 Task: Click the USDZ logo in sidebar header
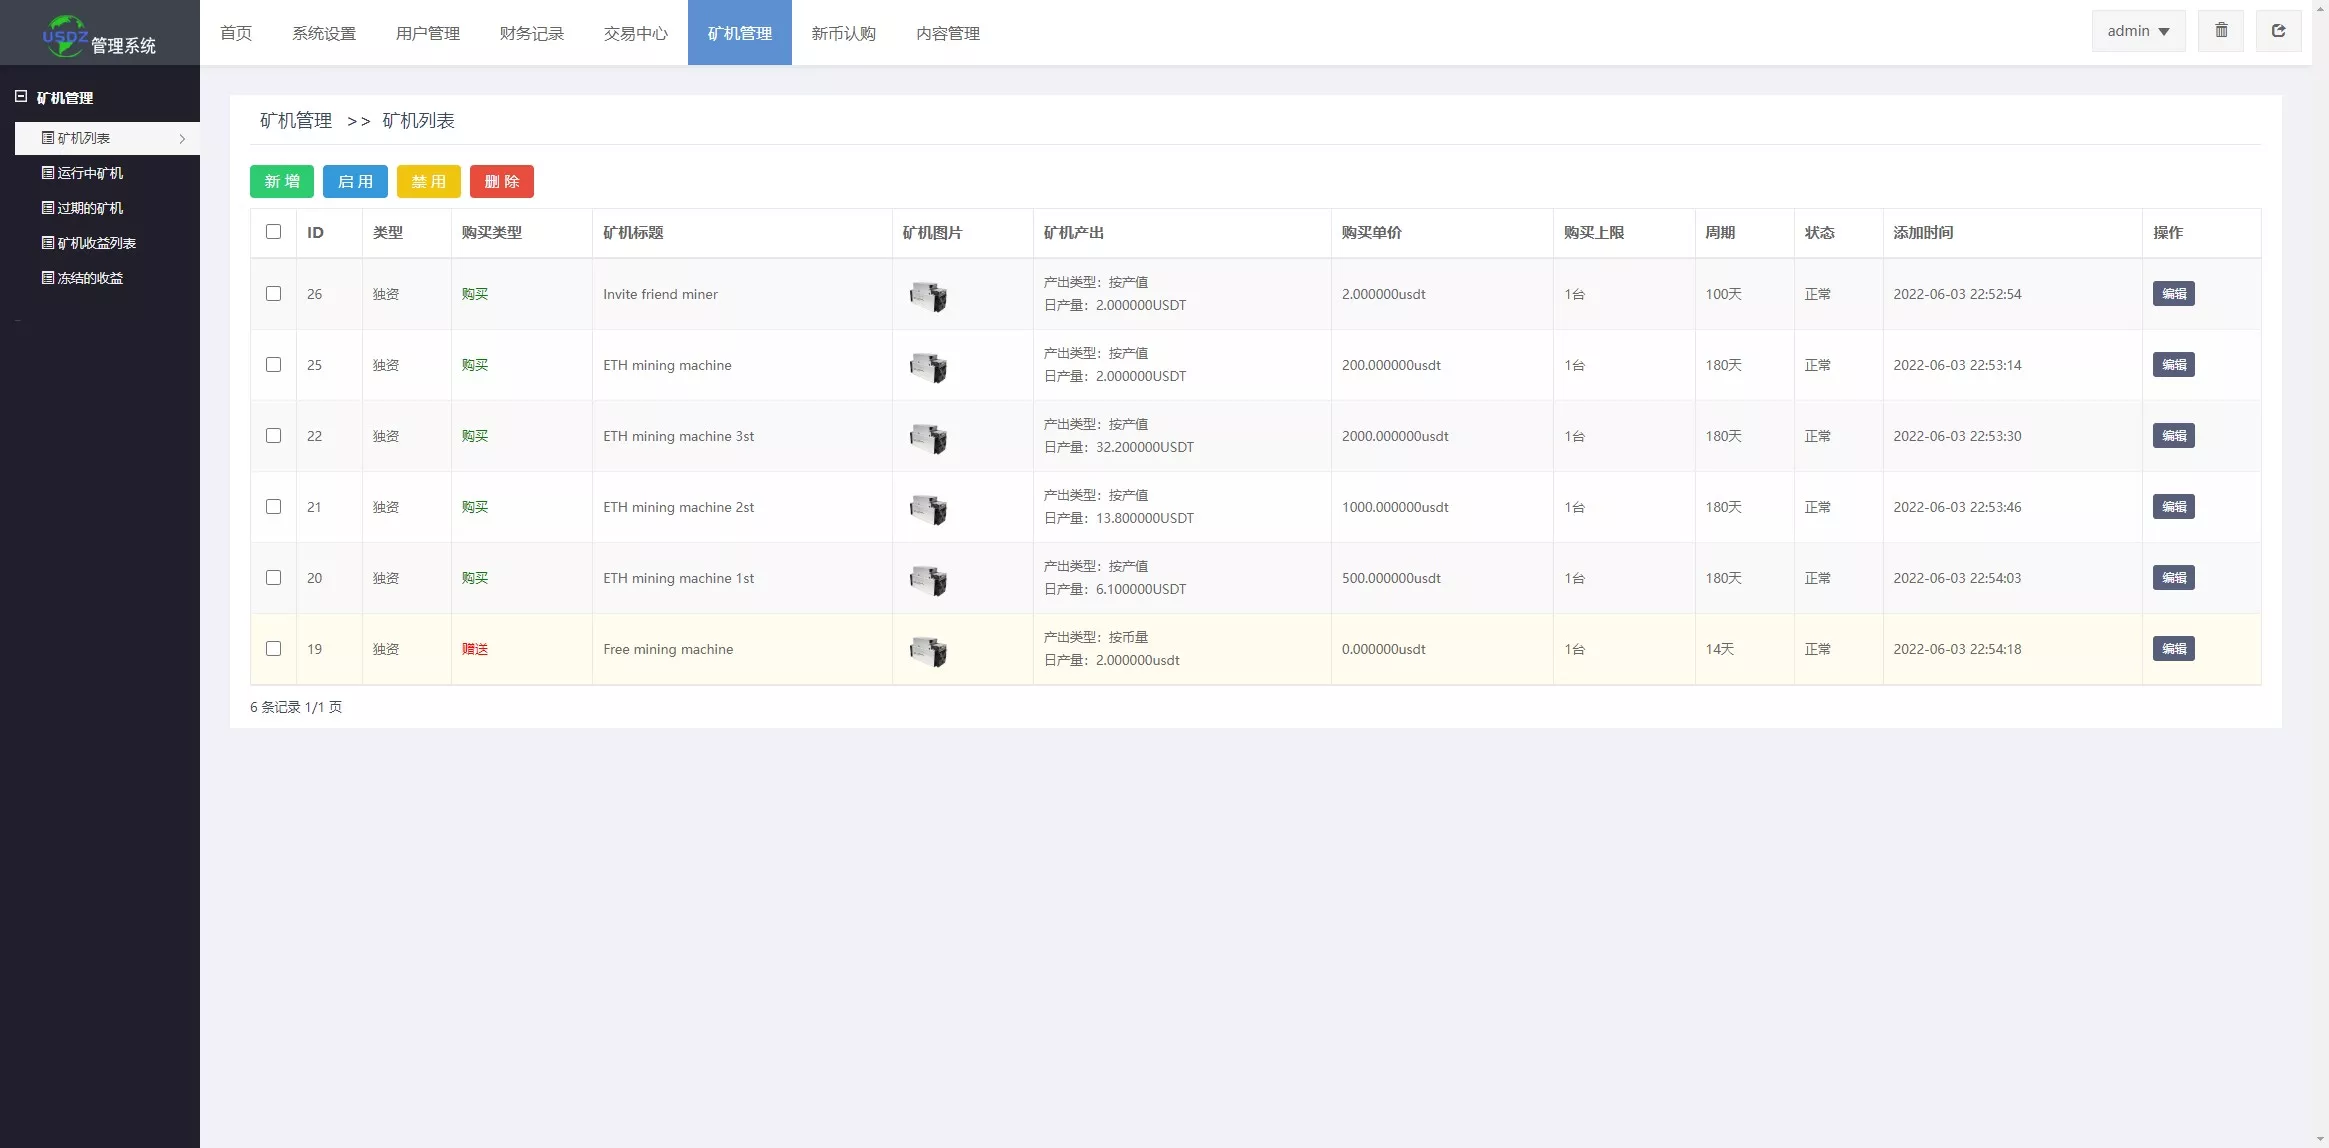pos(66,35)
